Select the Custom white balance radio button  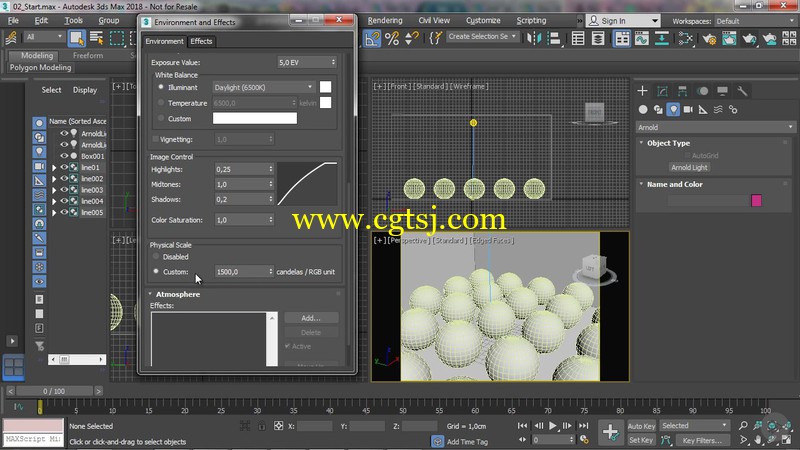point(161,118)
